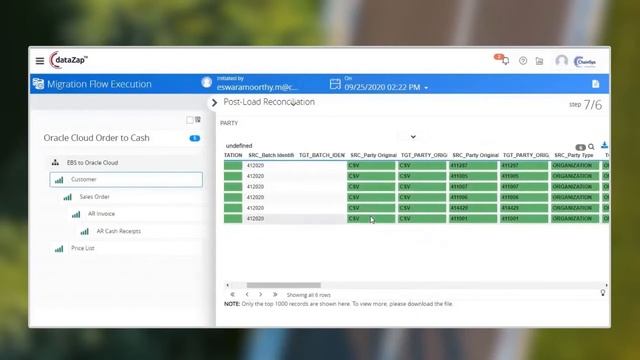Click the grid view icon beside checkbox
Image resolution: width=640 pixels, height=360 pixels.
[x=198, y=120]
